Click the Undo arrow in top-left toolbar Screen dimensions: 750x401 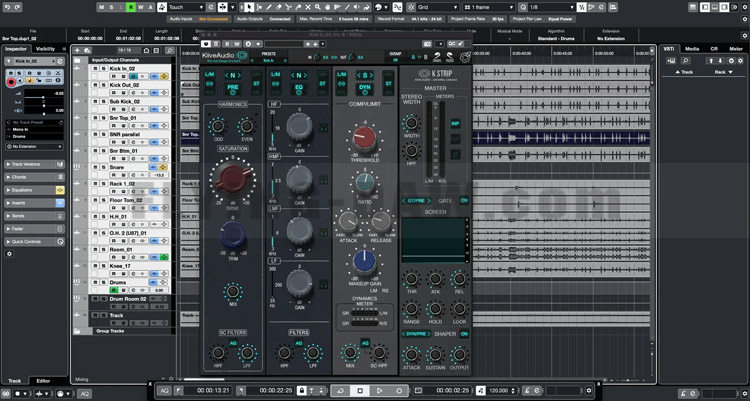[x=7, y=7]
